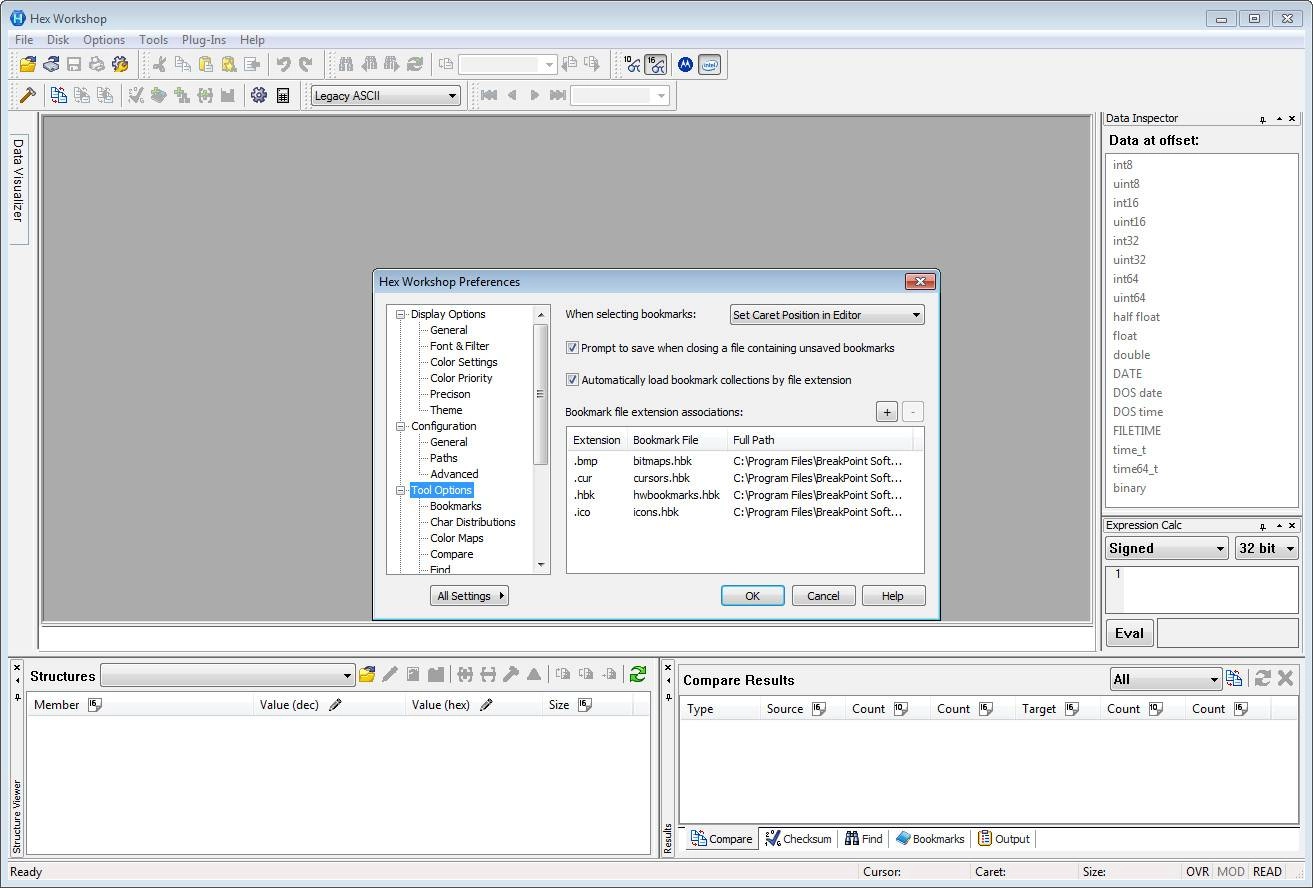Click the Open Drive icon in toolbar
1313x888 pixels.
51,64
